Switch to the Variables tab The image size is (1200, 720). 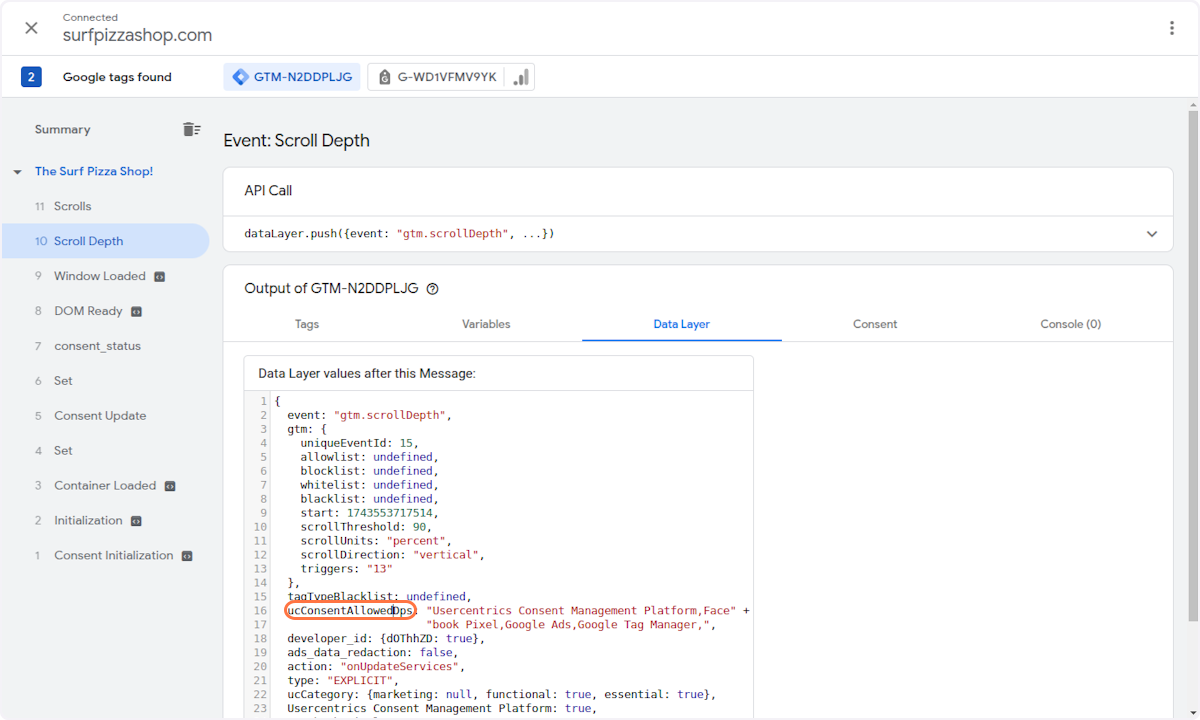click(x=486, y=324)
